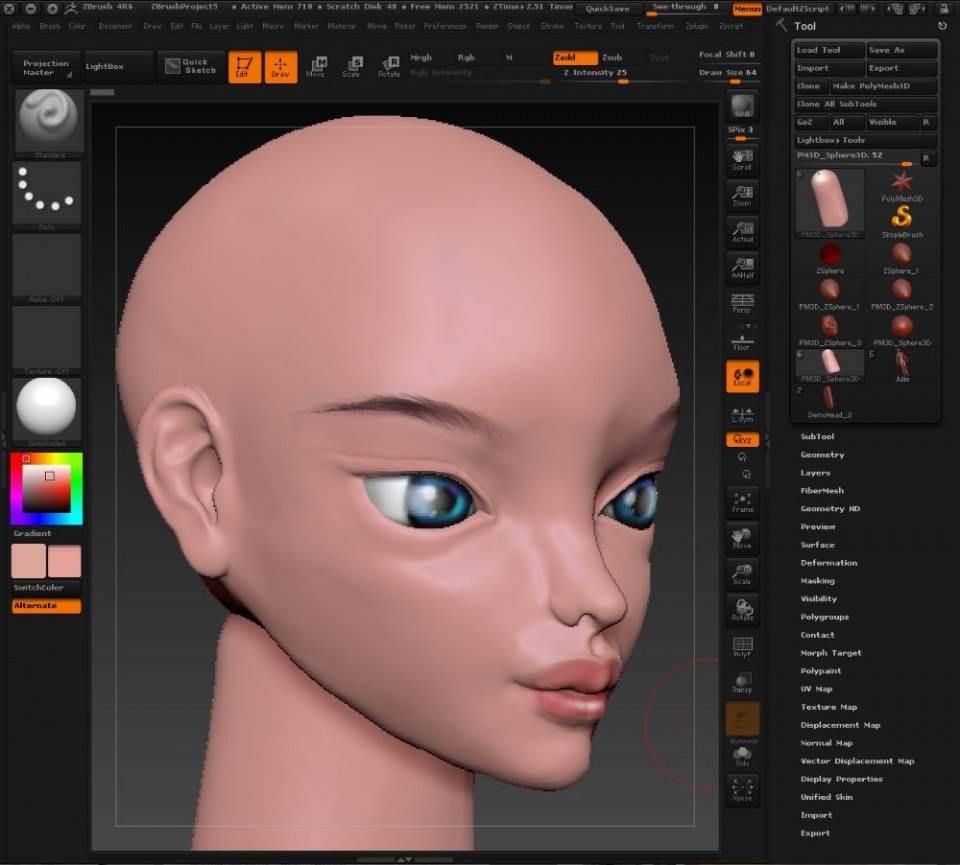960x865 pixels.
Task: Click the right shelf Scale view icon
Action: 742,574
